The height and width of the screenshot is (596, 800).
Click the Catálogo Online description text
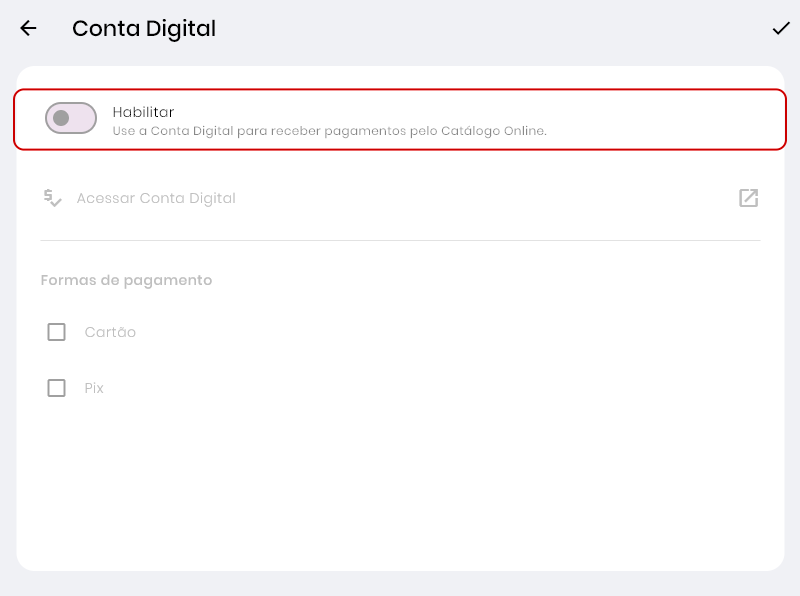click(x=329, y=131)
